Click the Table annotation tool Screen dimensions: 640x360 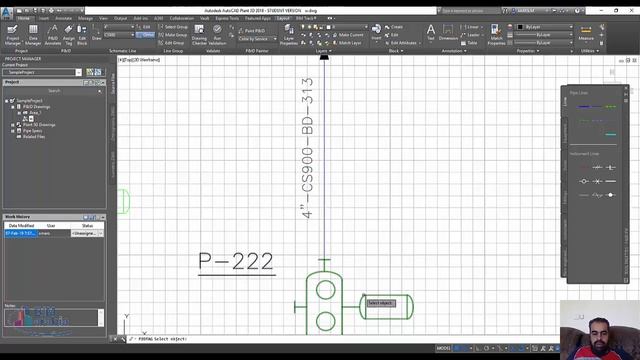tap(469, 43)
